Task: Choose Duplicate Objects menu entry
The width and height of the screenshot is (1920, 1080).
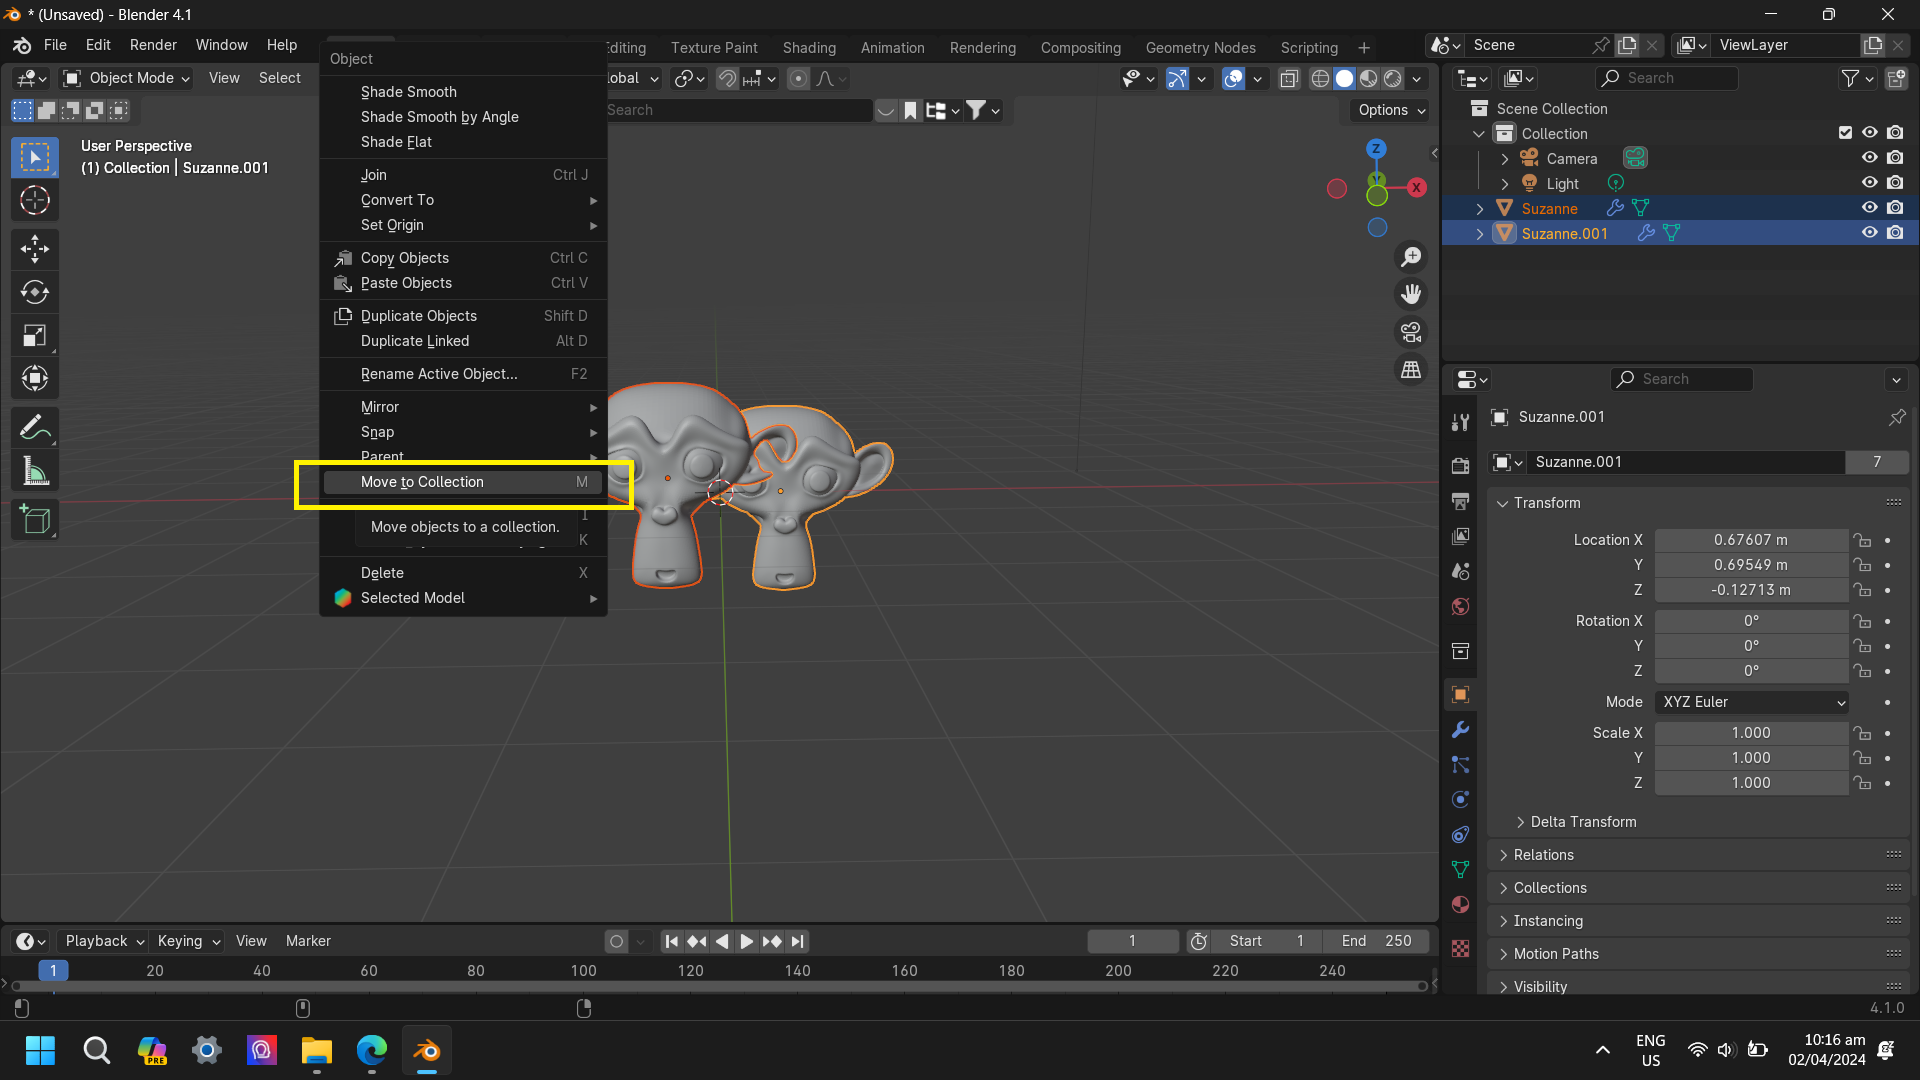Action: click(x=462, y=316)
